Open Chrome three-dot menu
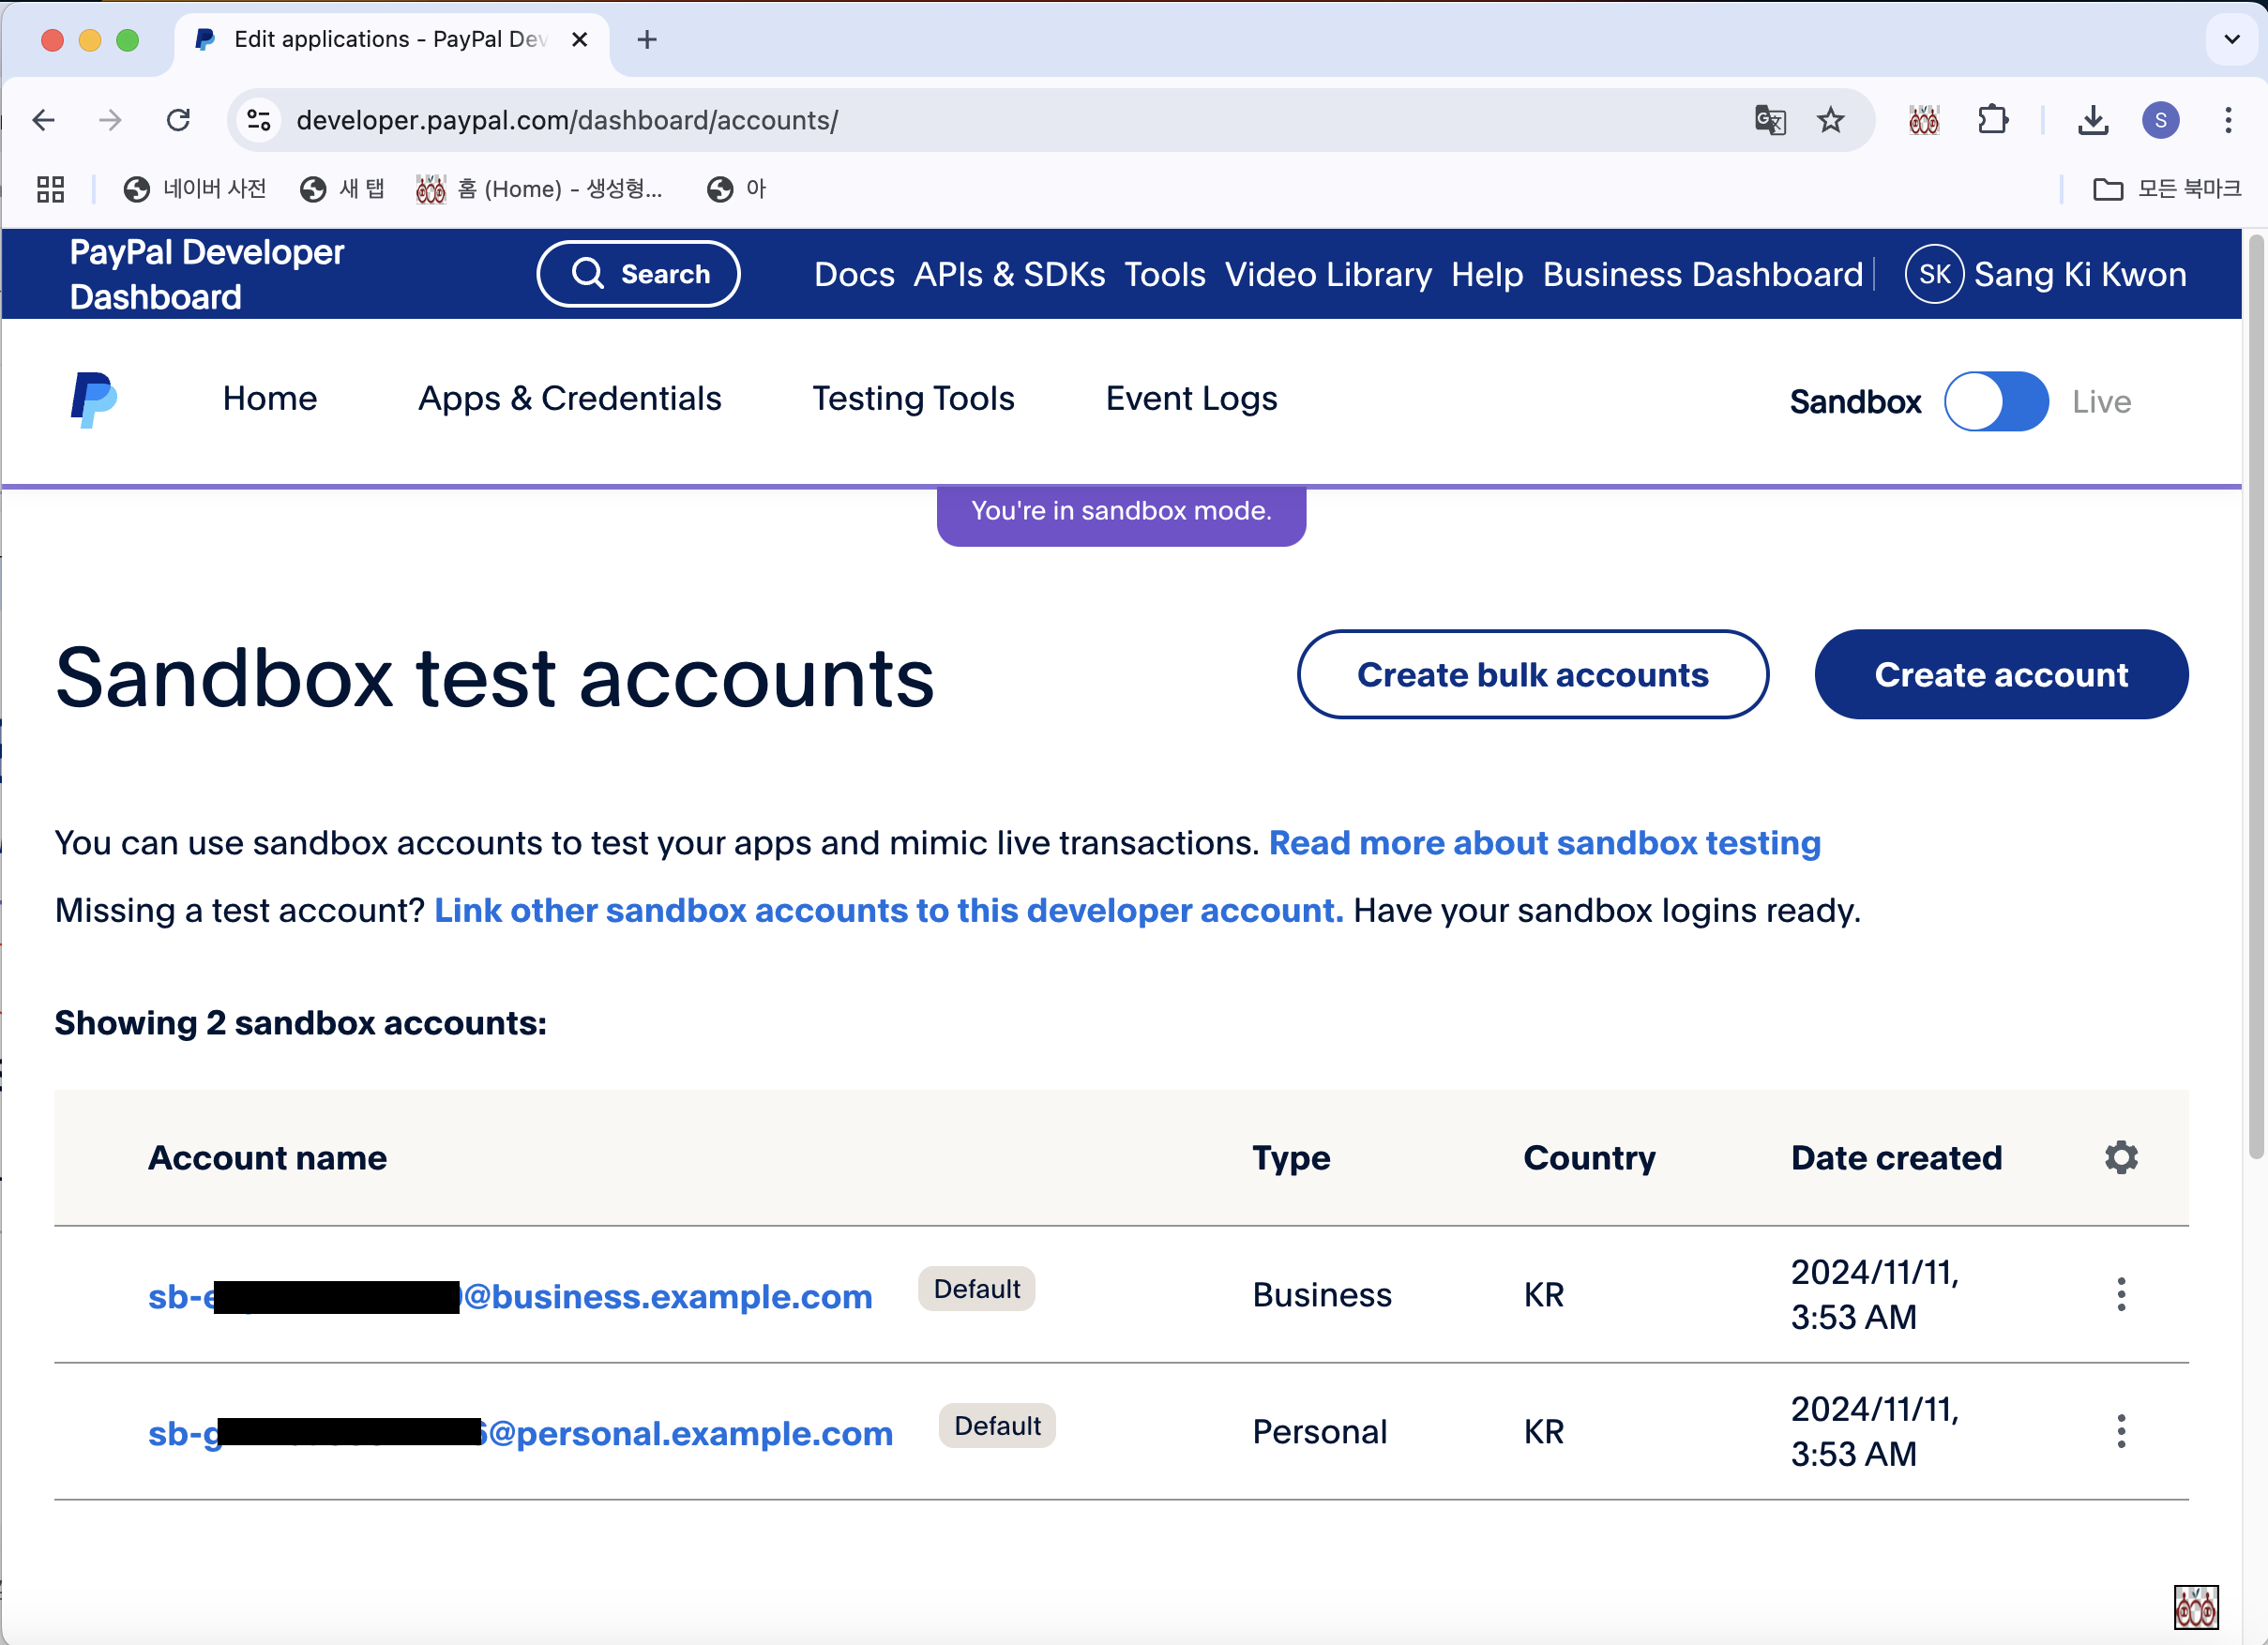 click(2228, 120)
